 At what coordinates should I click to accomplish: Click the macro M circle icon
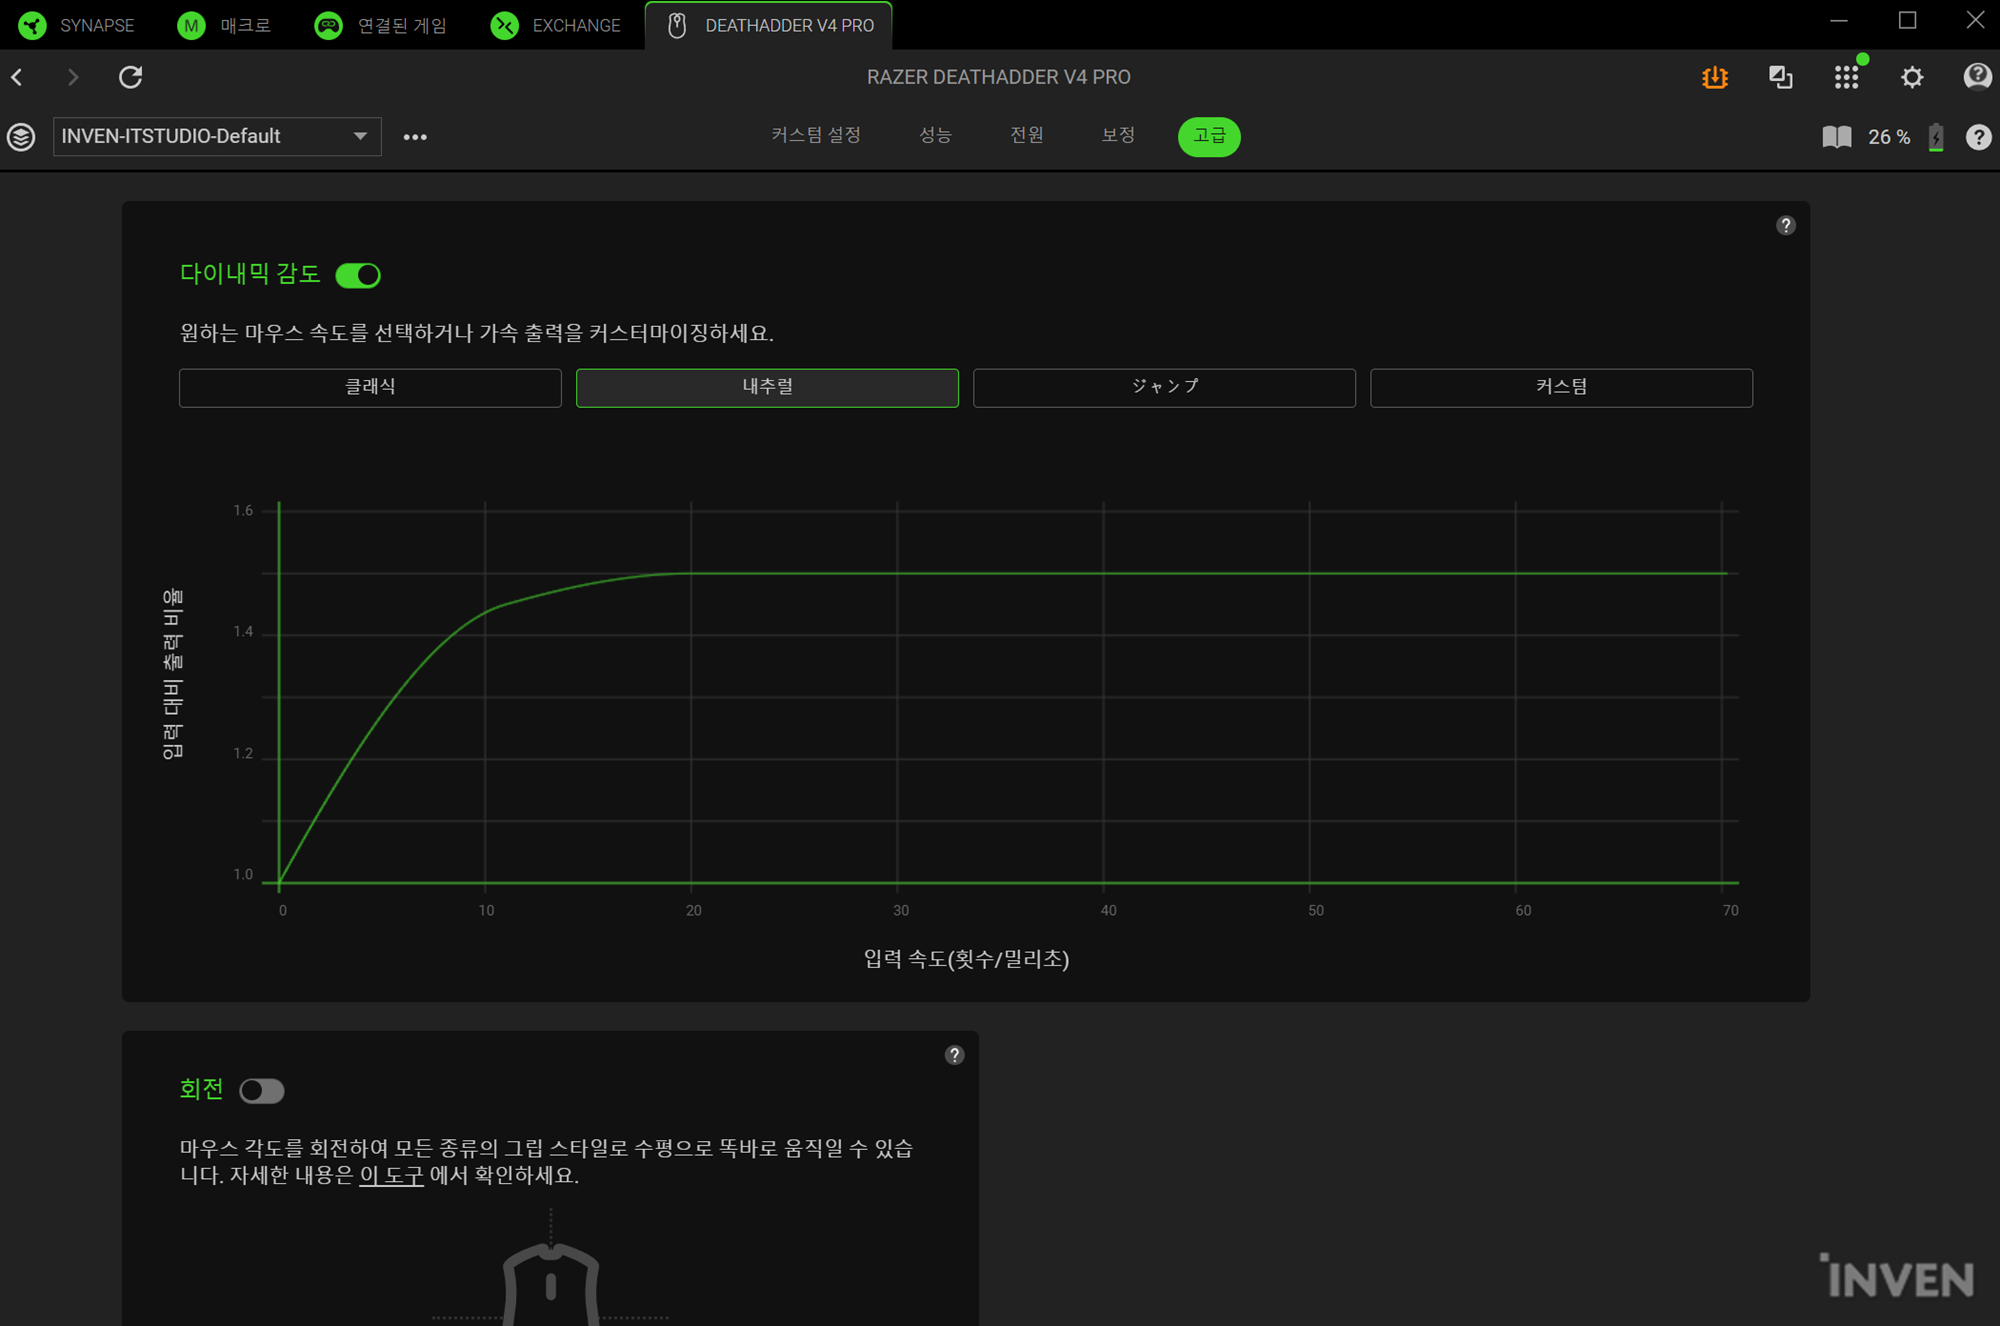click(191, 25)
